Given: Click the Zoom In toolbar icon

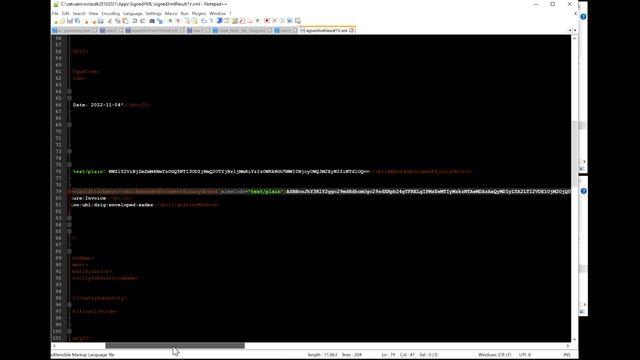Looking at the screenshot, I should [170, 21].
